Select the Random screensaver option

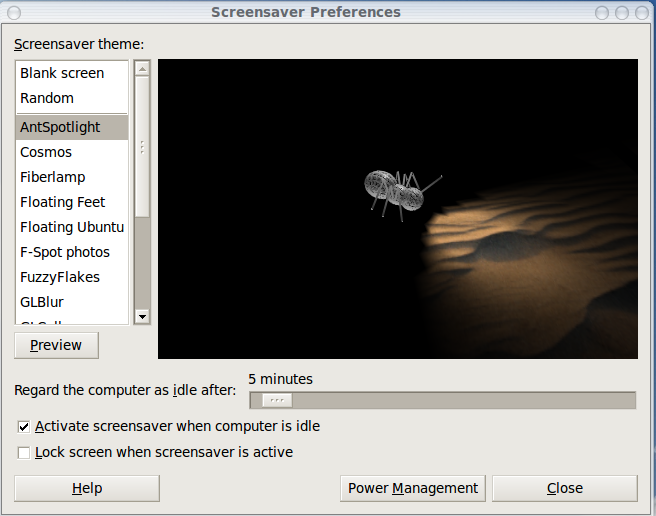tap(72, 98)
